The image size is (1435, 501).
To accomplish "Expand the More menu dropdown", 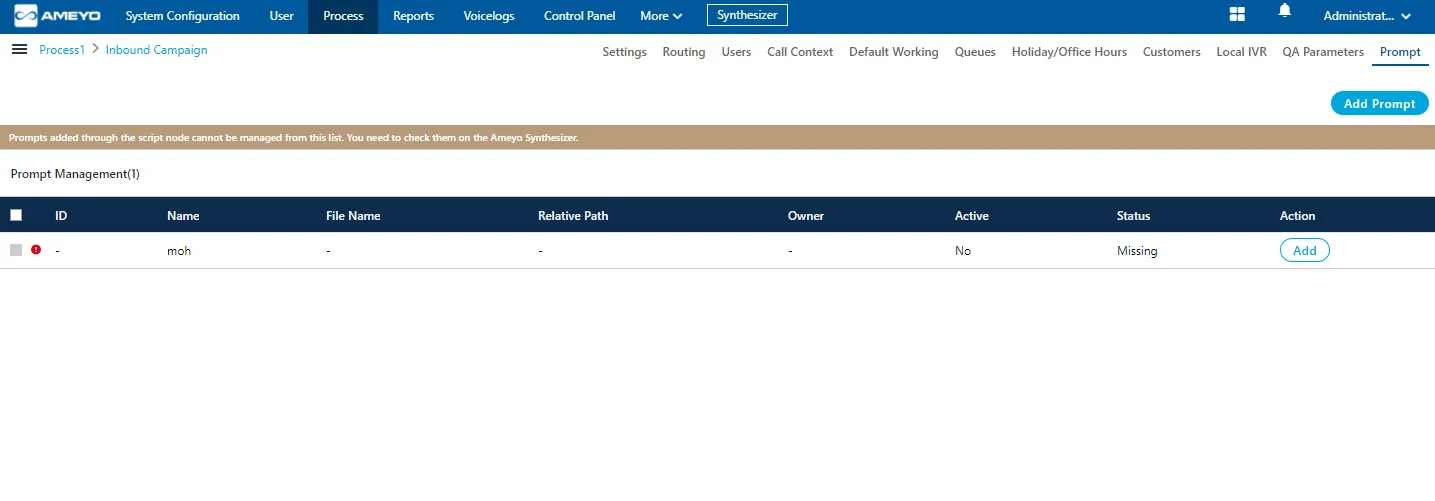I will pos(661,16).
